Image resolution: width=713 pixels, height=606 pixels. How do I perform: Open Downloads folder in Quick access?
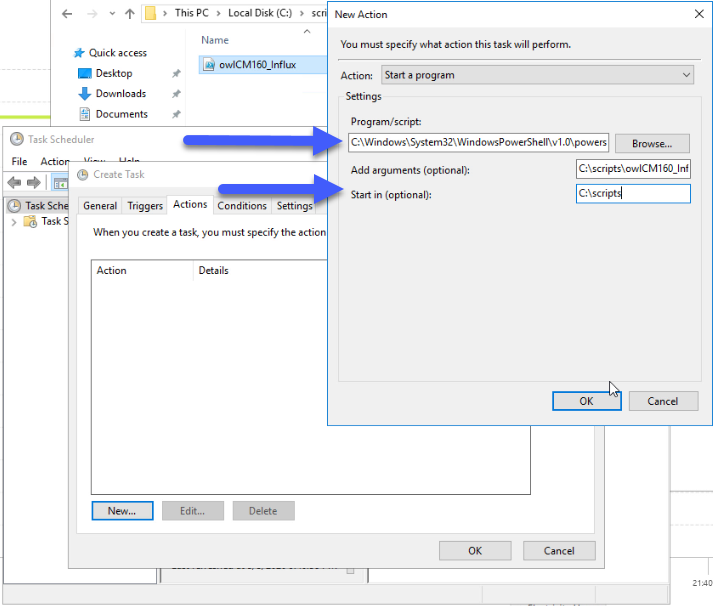pos(121,94)
